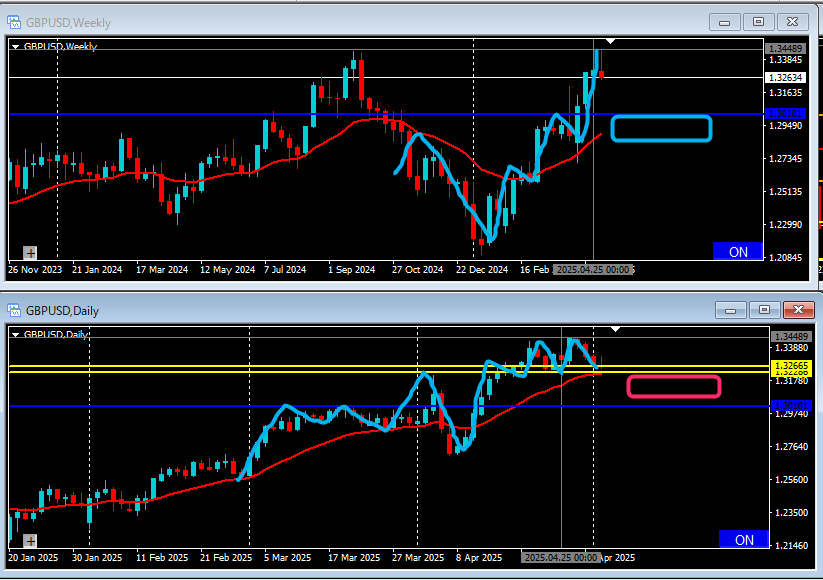This screenshot has width=823, height=580.
Task: Maximize the GBPUSD,Weekly window
Action: [x=758, y=22]
